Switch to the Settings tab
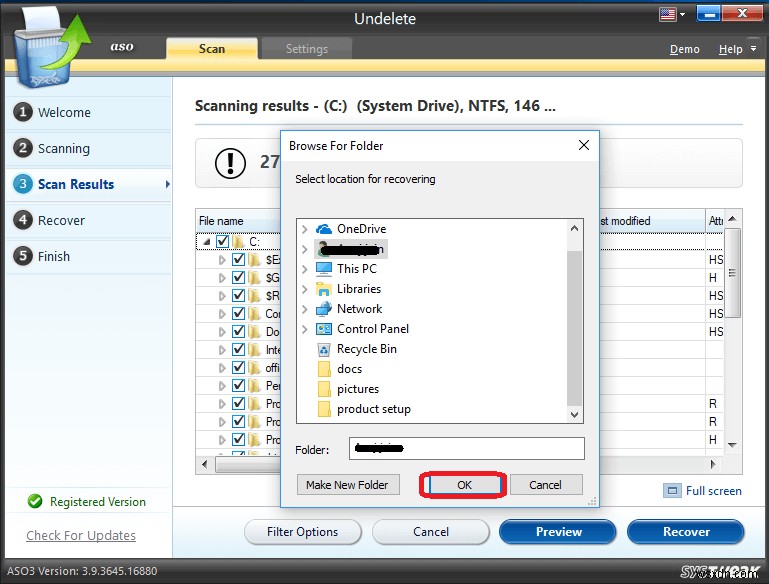 [x=307, y=49]
